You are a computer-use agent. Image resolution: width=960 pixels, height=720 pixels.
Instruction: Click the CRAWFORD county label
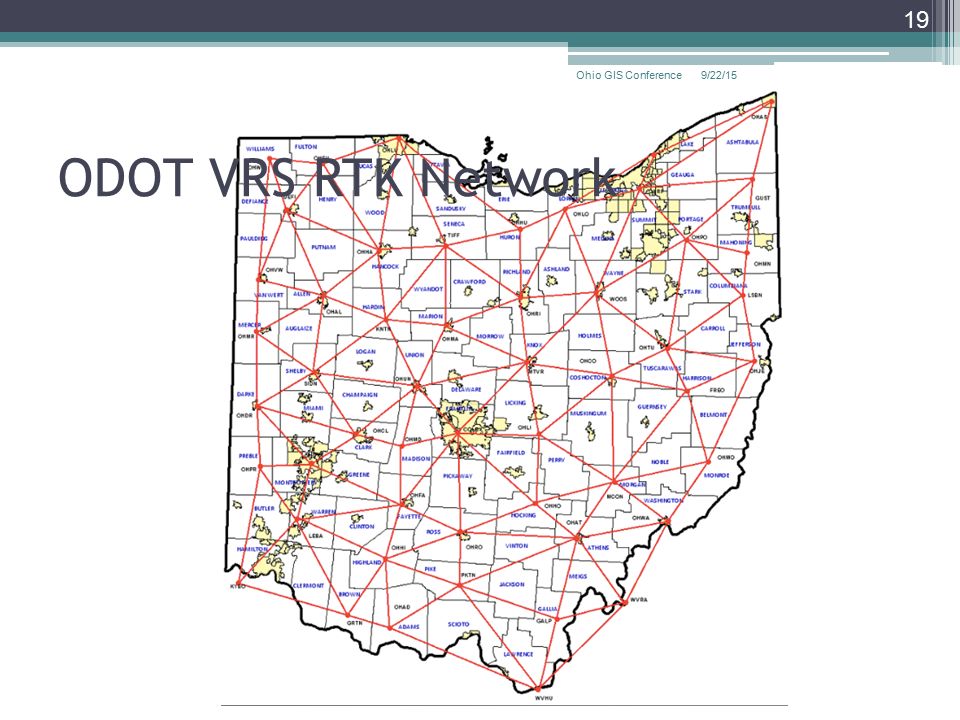tap(470, 282)
